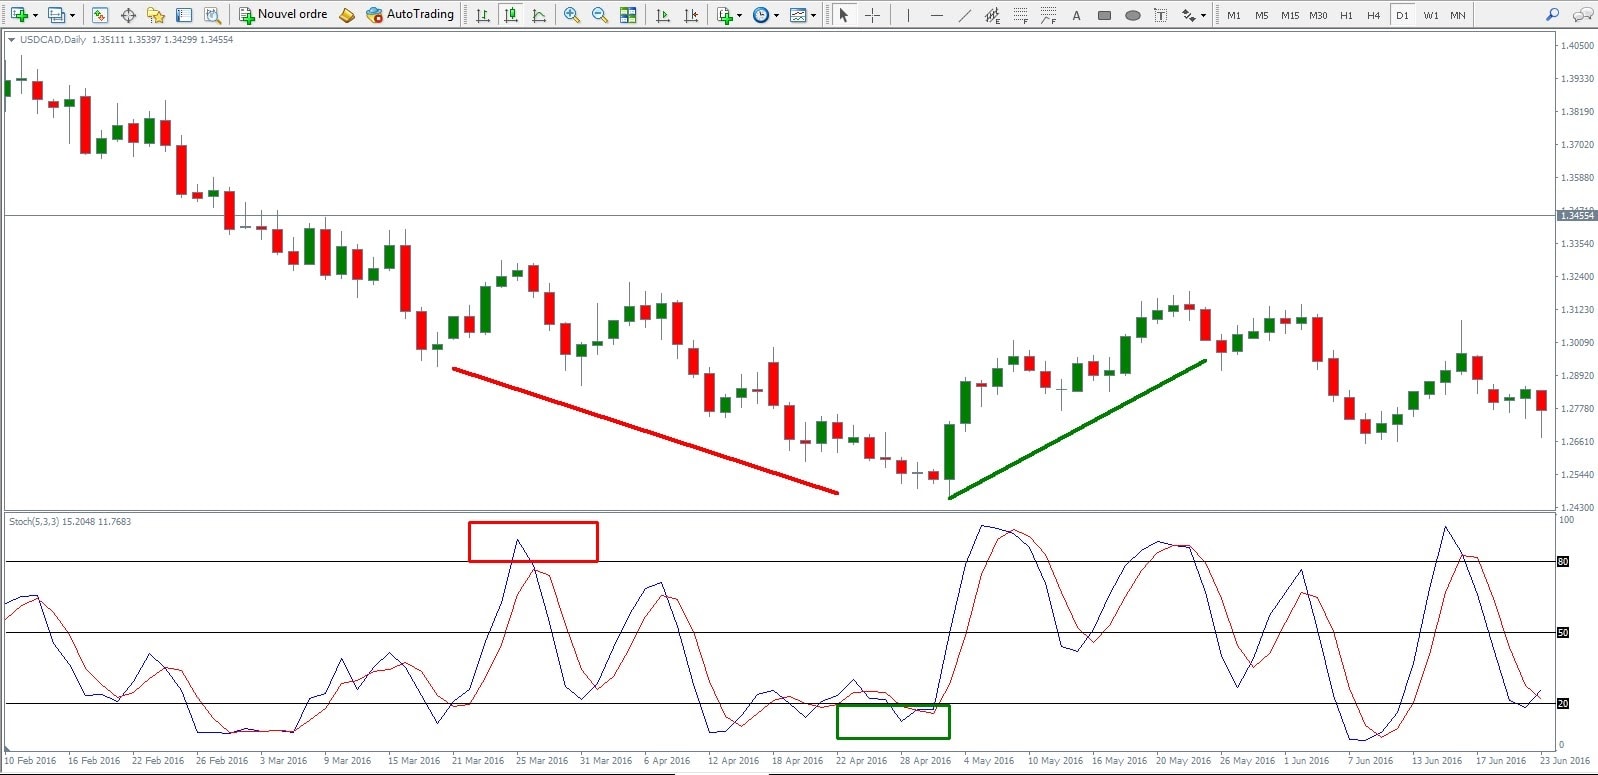Select the arrow cursor tool
The width and height of the screenshot is (1598, 775).
pyautogui.click(x=844, y=15)
